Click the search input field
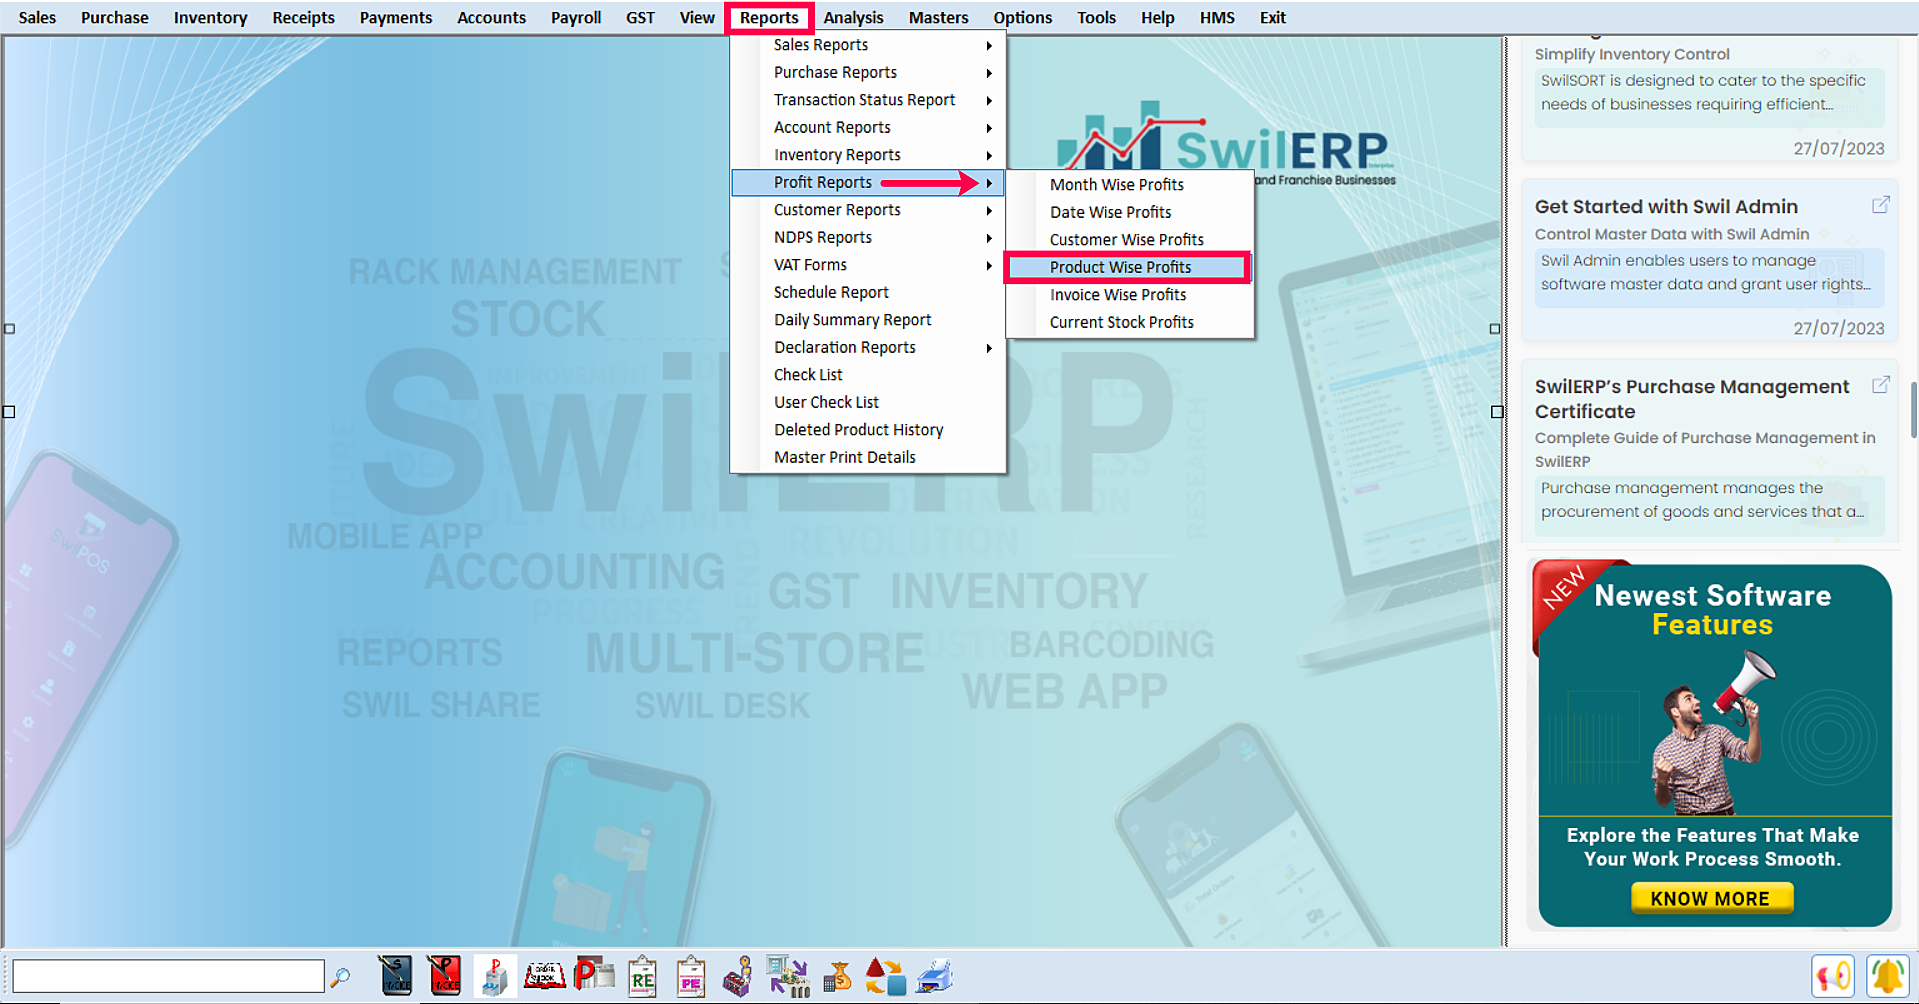This screenshot has height=1004, width=1919. [x=168, y=976]
